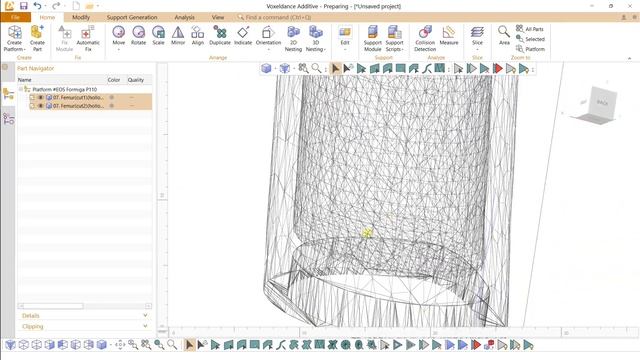Image resolution: width=640 pixels, height=360 pixels.
Task: Run Collision Detection
Action: [425, 38]
